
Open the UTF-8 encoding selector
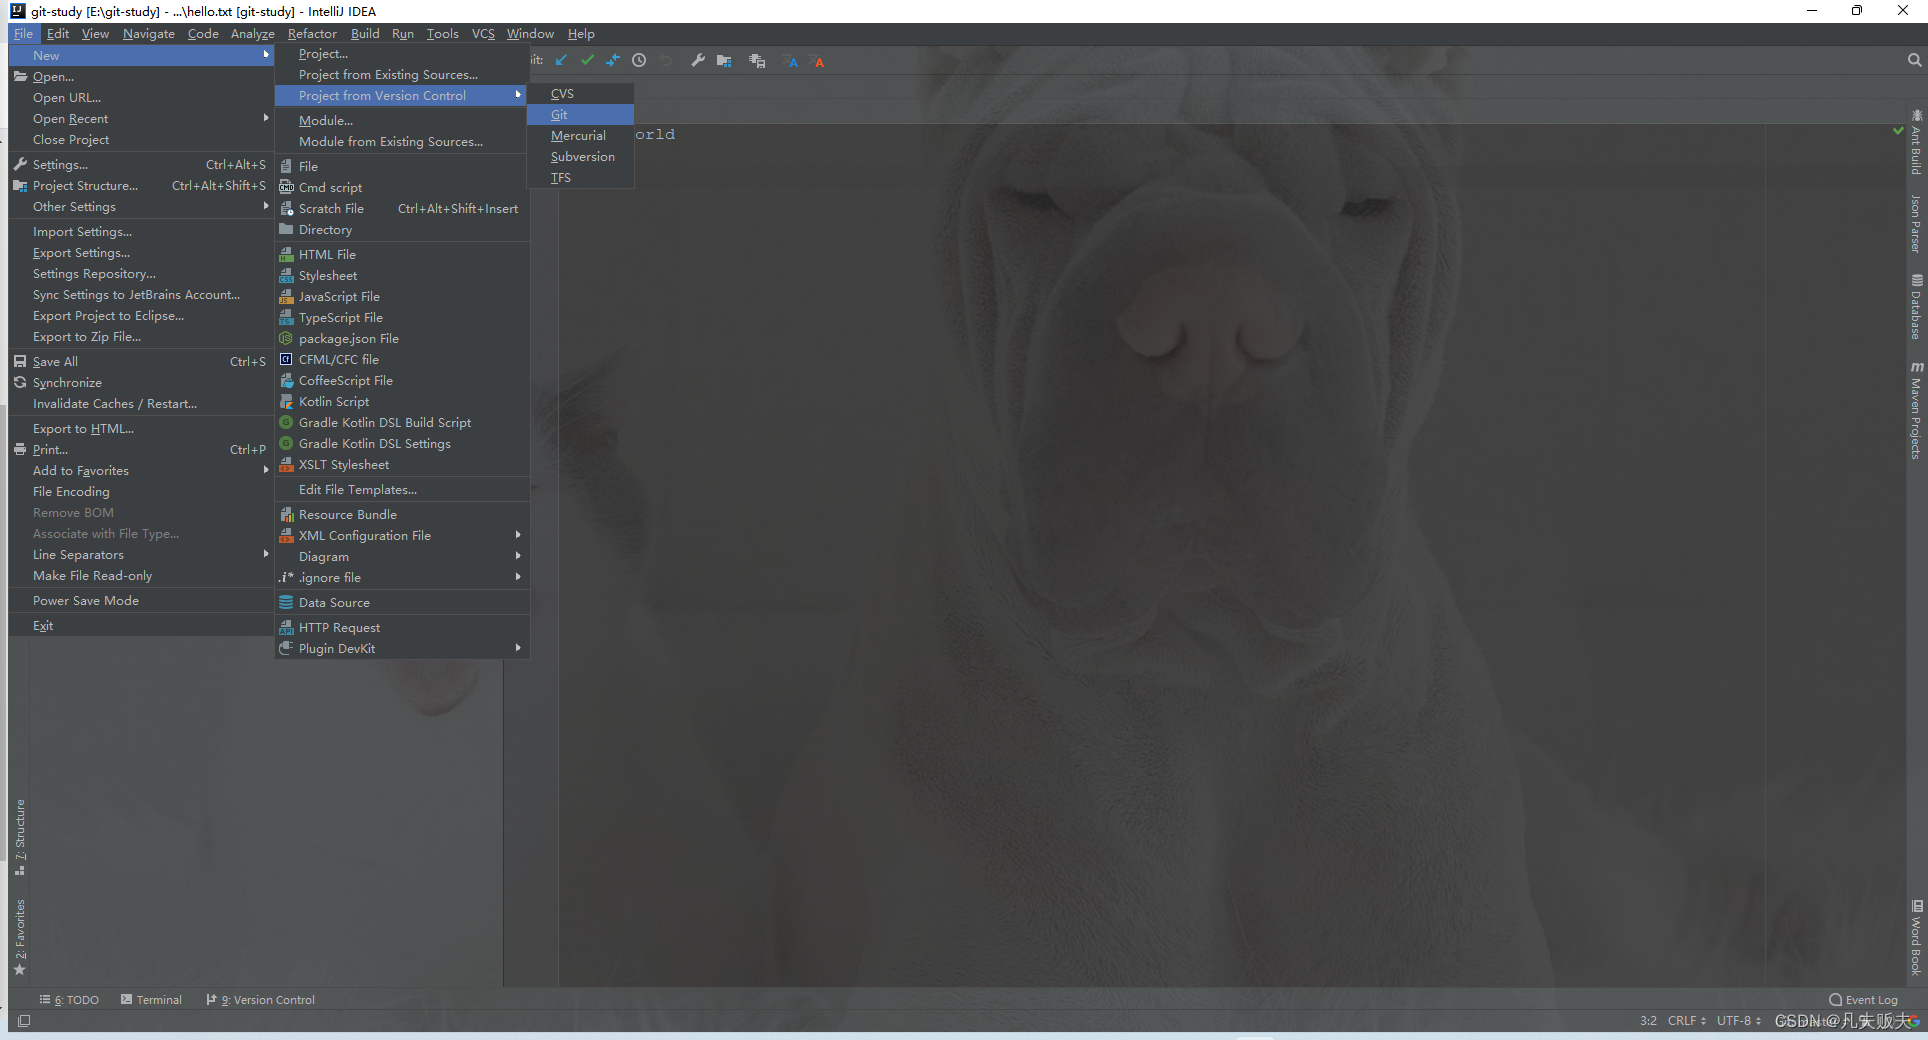[1739, 1021]
